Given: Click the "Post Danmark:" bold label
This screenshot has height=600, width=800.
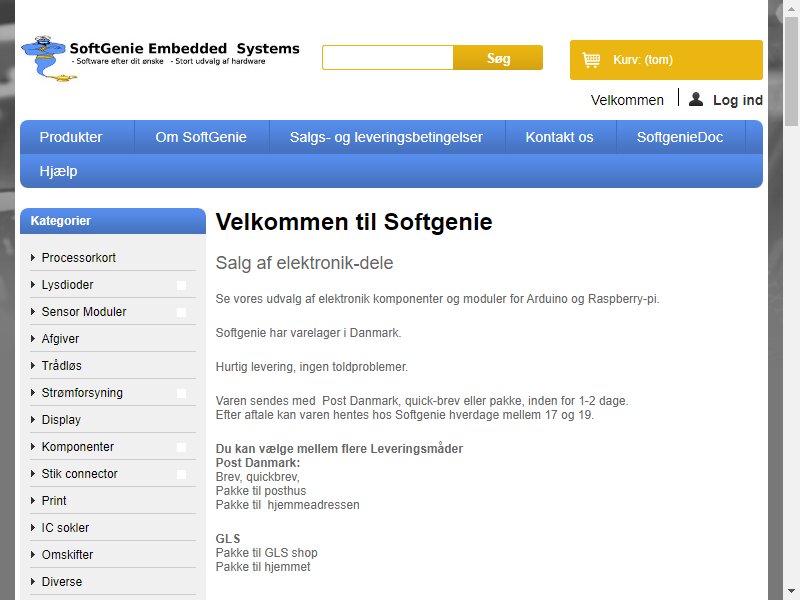Looking at the screenshot, I should click(x=258, y=463).
